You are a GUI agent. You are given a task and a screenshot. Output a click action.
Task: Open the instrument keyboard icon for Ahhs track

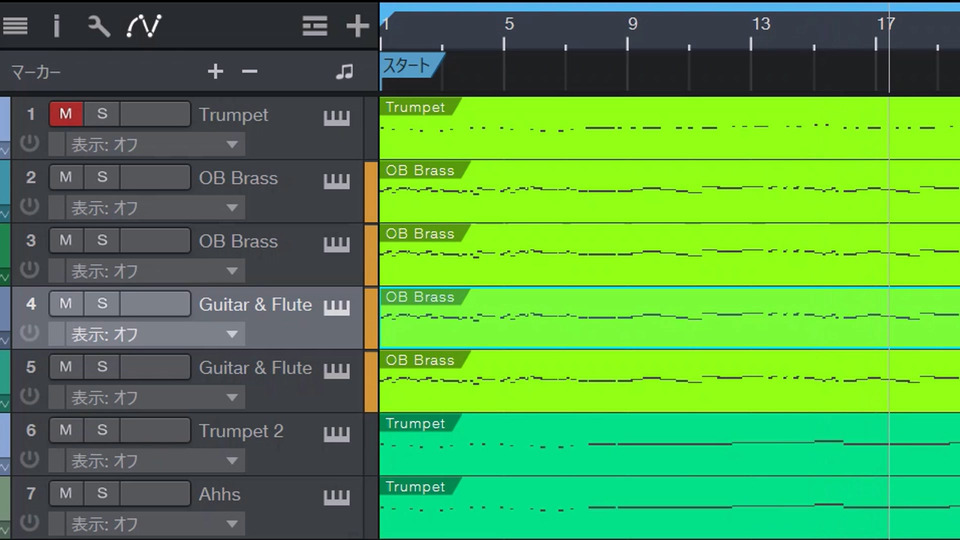pos(337,497)
